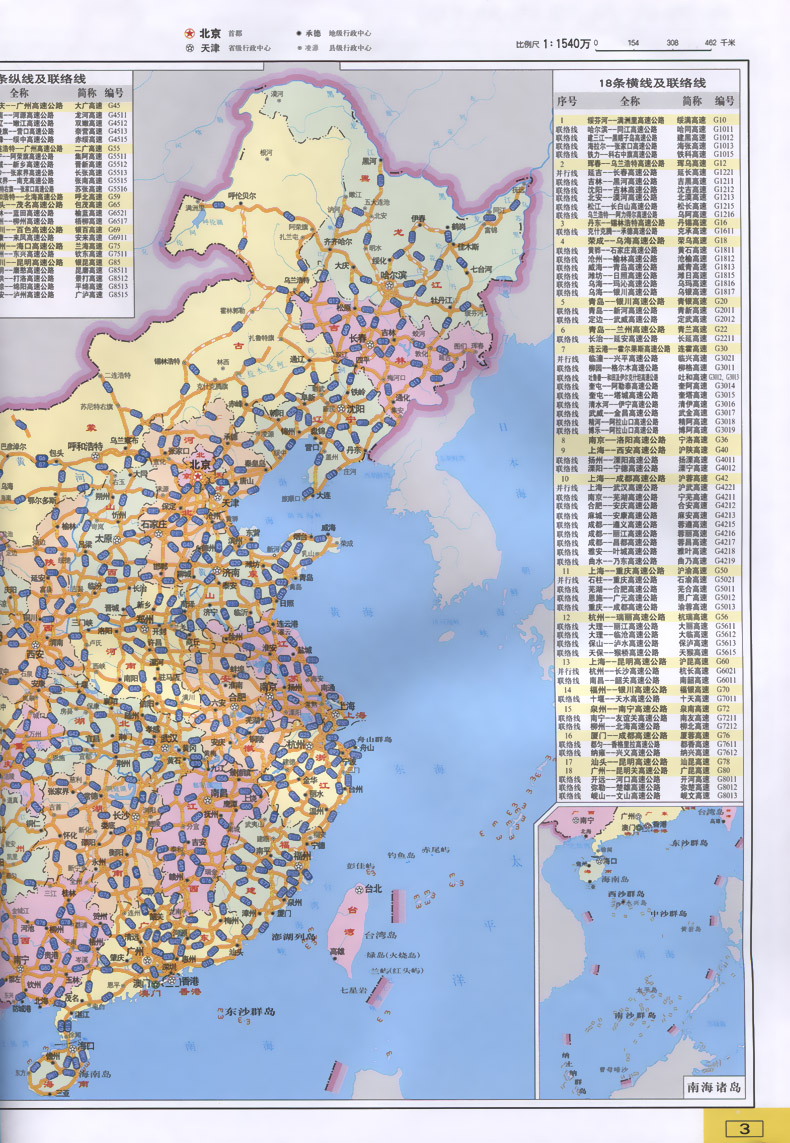Click the 哈尔滨 city label on the map
Image resolution: width=790 pixels, height=1143 pixels.
[x=396, y=274]
